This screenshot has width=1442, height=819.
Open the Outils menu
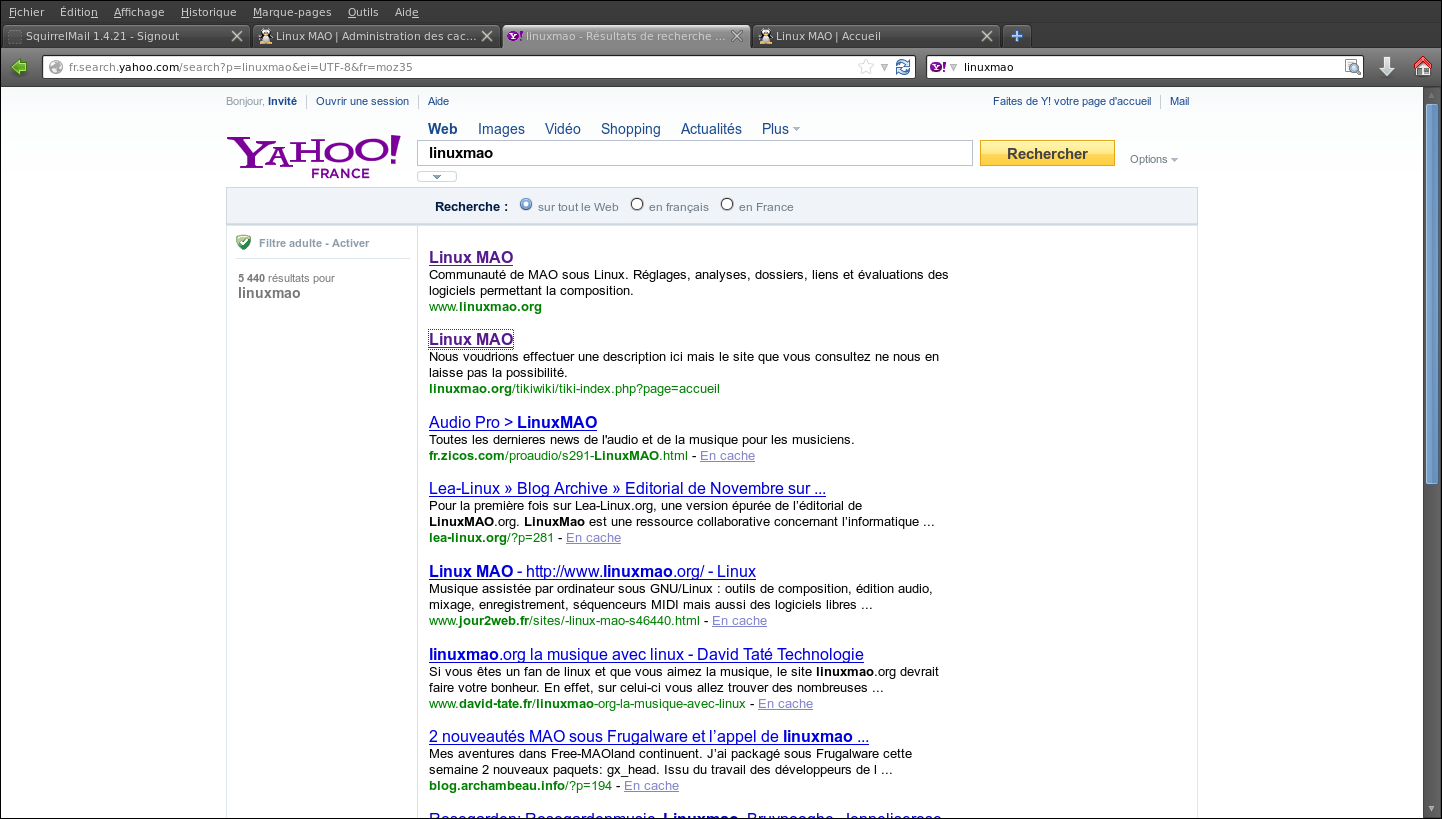click(x=363, y=12)
